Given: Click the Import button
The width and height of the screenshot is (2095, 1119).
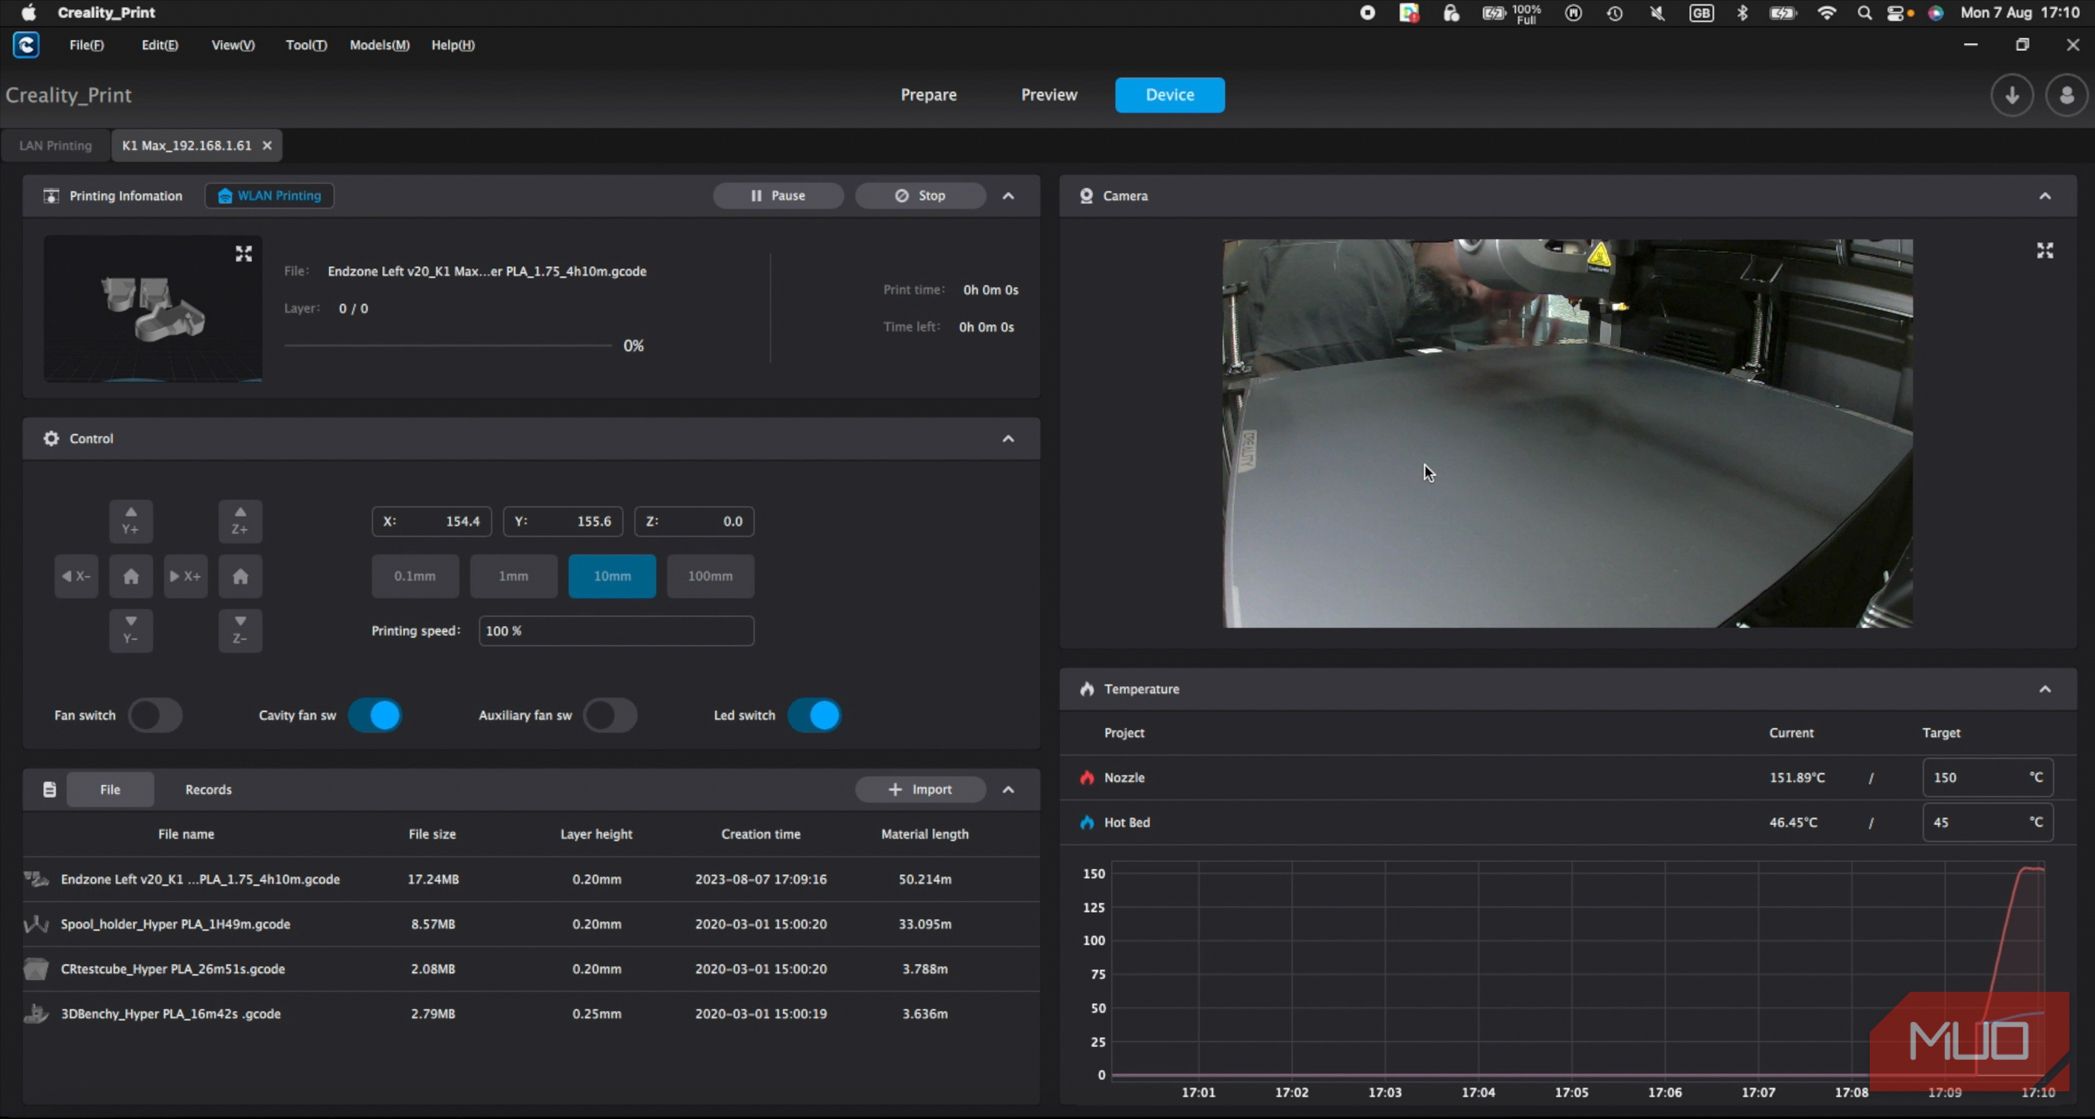Looking at the screenshot, I should (x=920, y=789).
